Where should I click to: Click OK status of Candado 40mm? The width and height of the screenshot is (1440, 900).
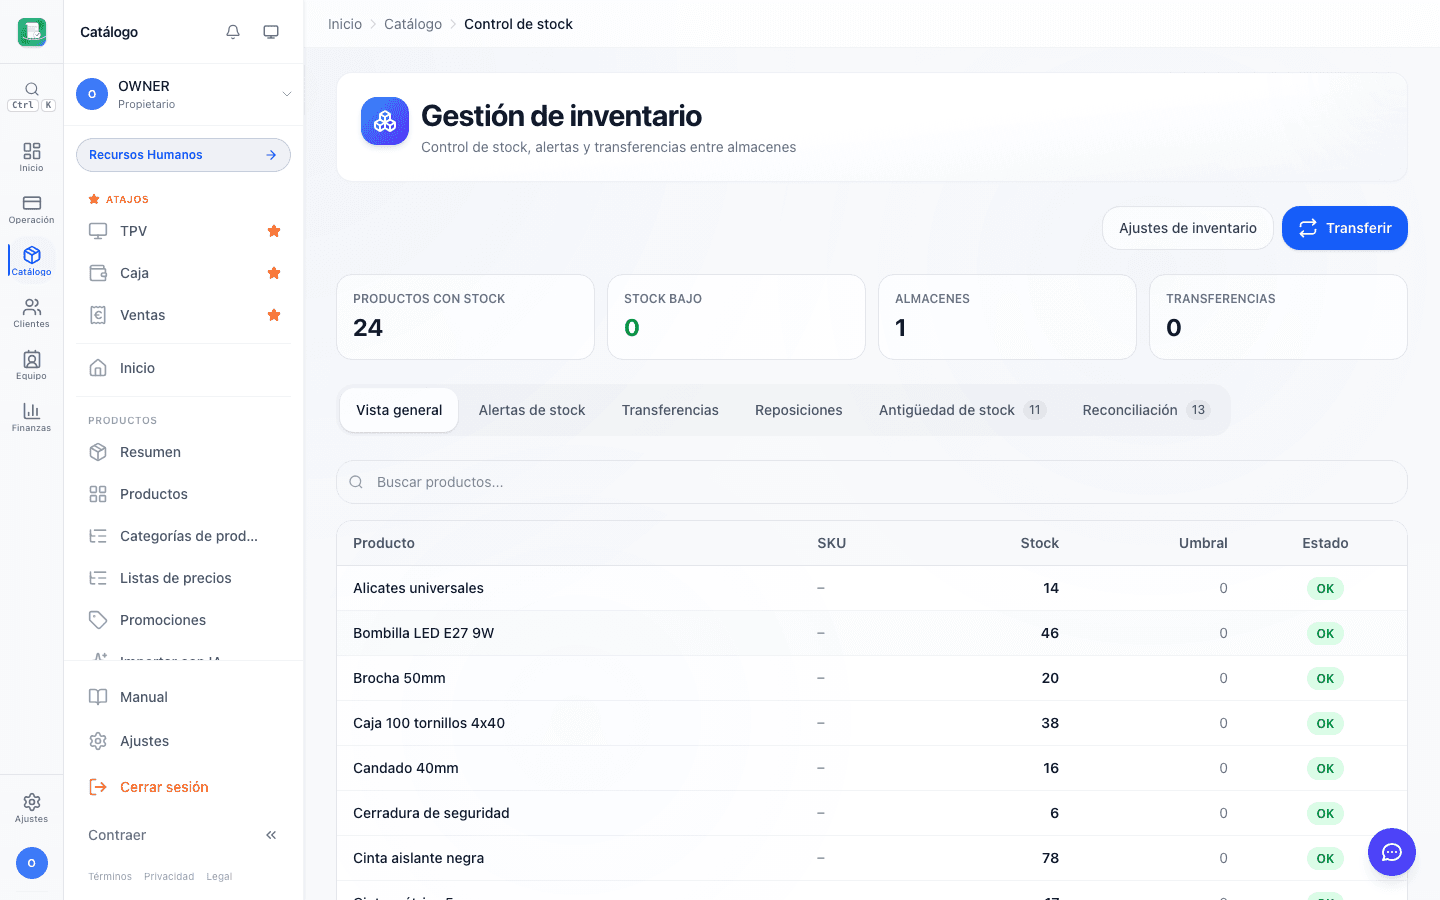point(1325,768)
